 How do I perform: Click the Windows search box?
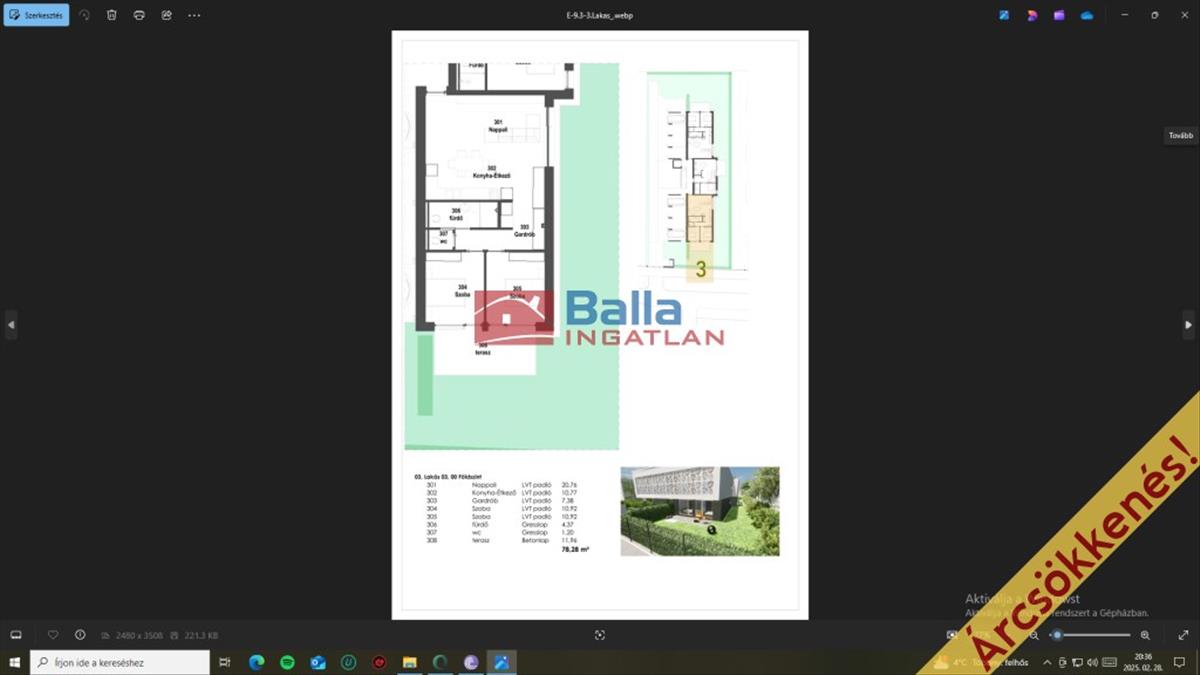[120, 662]
